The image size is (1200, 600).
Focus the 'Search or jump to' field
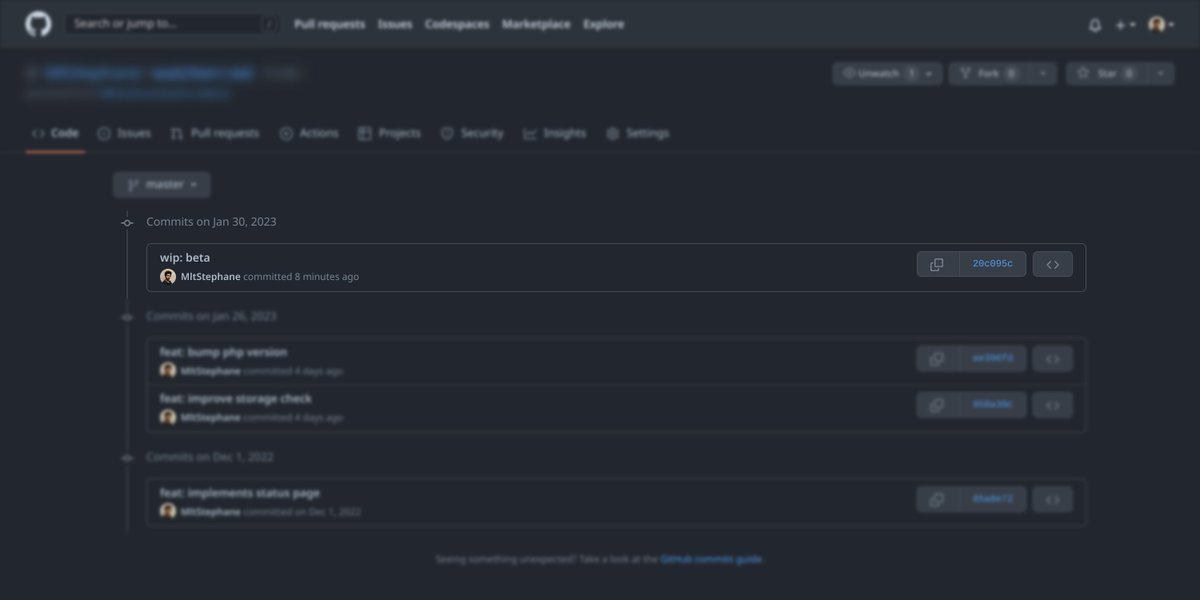pos(172,24)
